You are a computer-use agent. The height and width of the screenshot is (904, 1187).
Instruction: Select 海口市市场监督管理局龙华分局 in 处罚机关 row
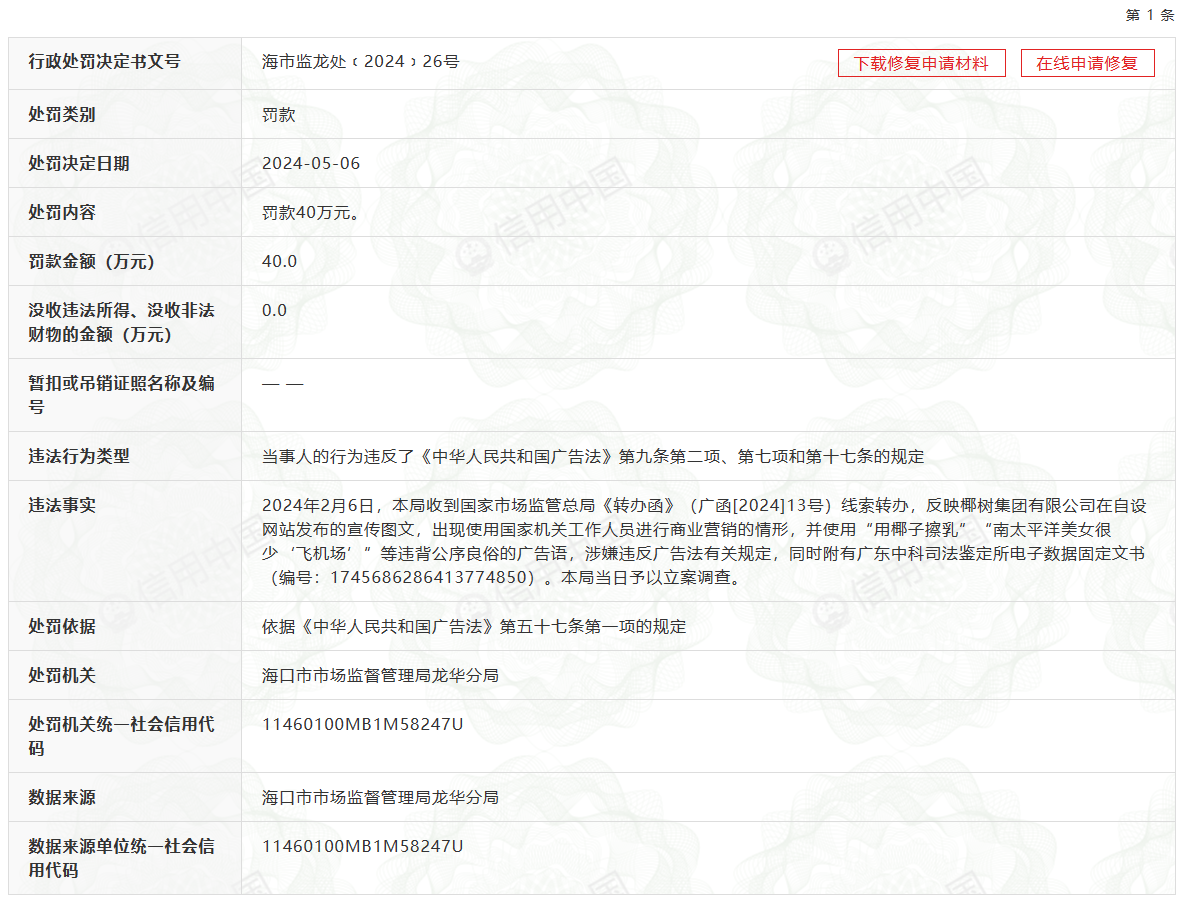pos(380,675)
